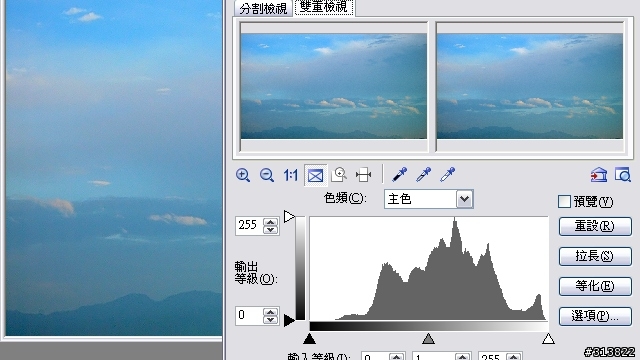Pick the white point eyedropper
Viewport: 640px width, 360px height.
(447, 175)
